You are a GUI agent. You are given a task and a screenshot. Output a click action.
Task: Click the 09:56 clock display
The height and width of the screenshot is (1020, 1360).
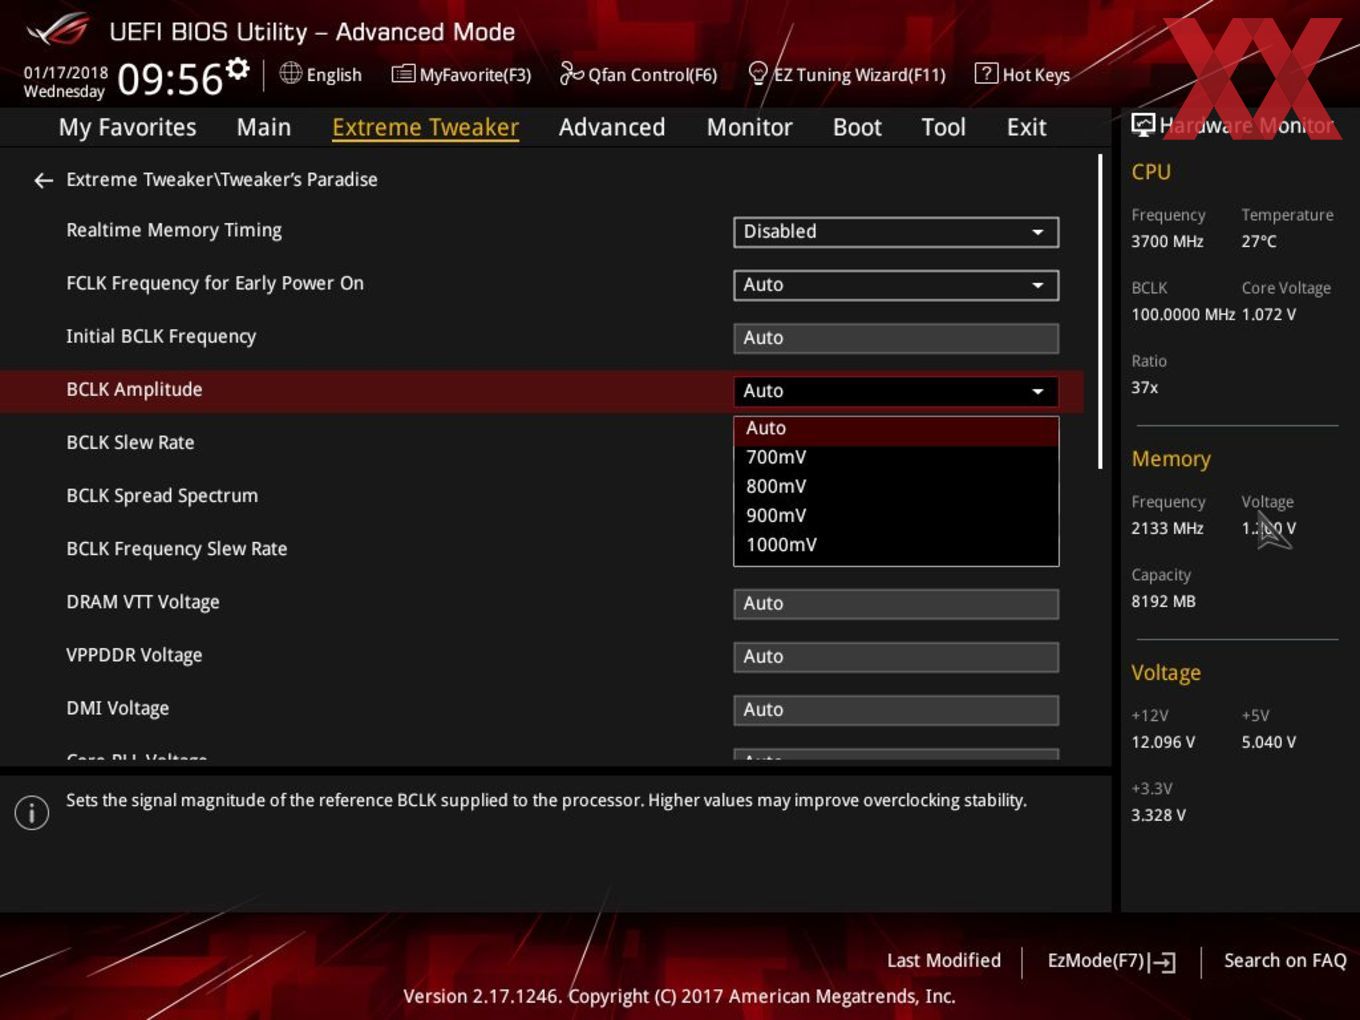coord(170,79)
